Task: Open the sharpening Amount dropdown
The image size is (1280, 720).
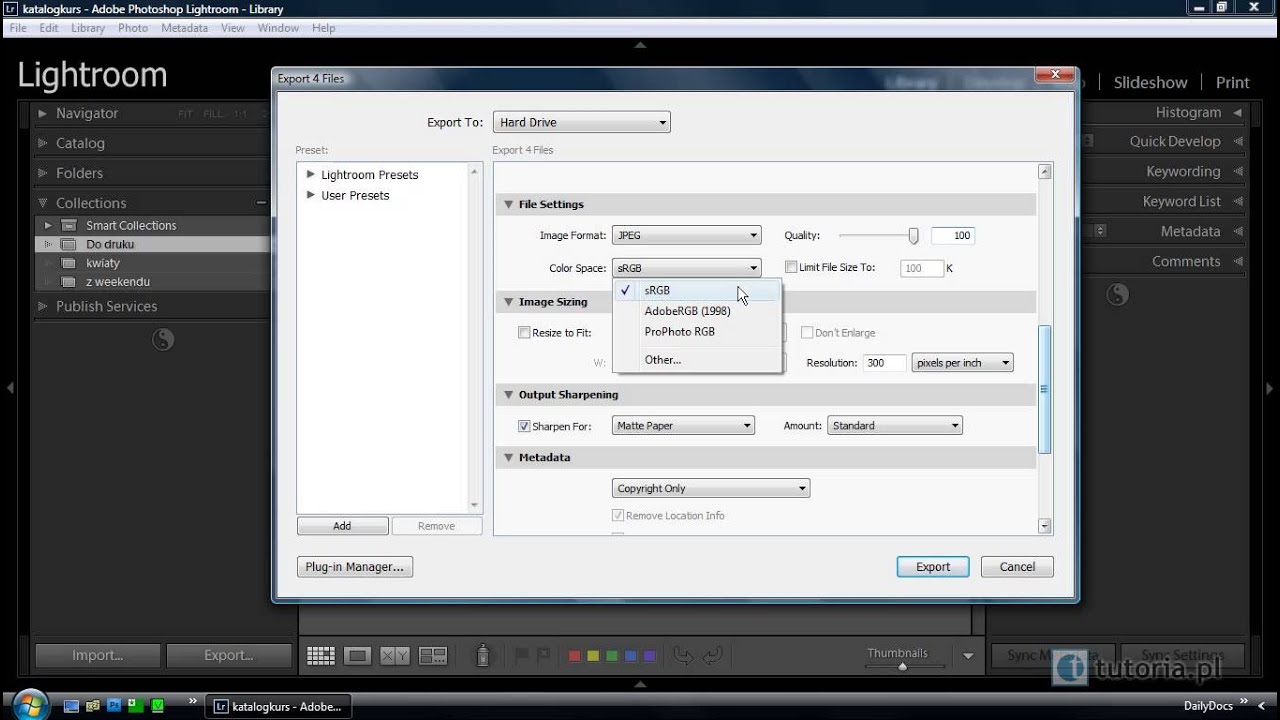Action: click(895, 426)
